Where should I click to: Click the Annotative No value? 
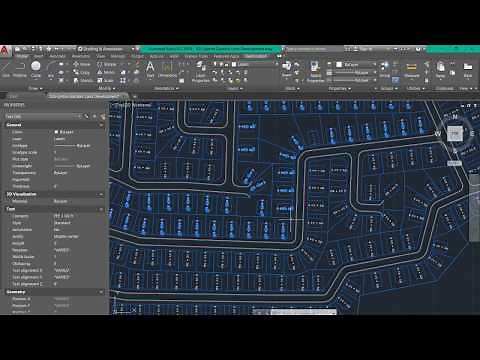coord(57,230)
